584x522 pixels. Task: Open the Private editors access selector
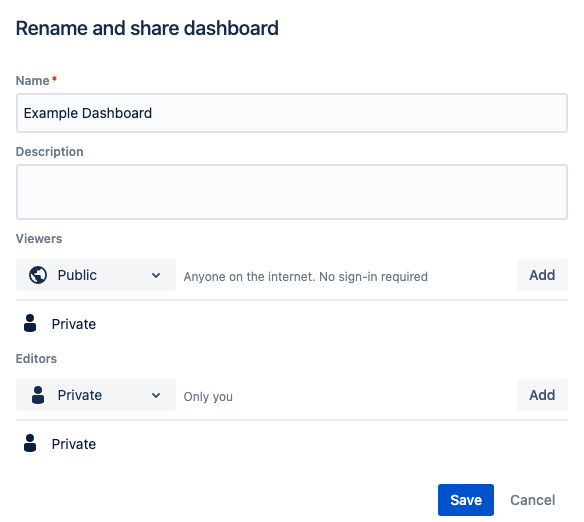[96, 395]
